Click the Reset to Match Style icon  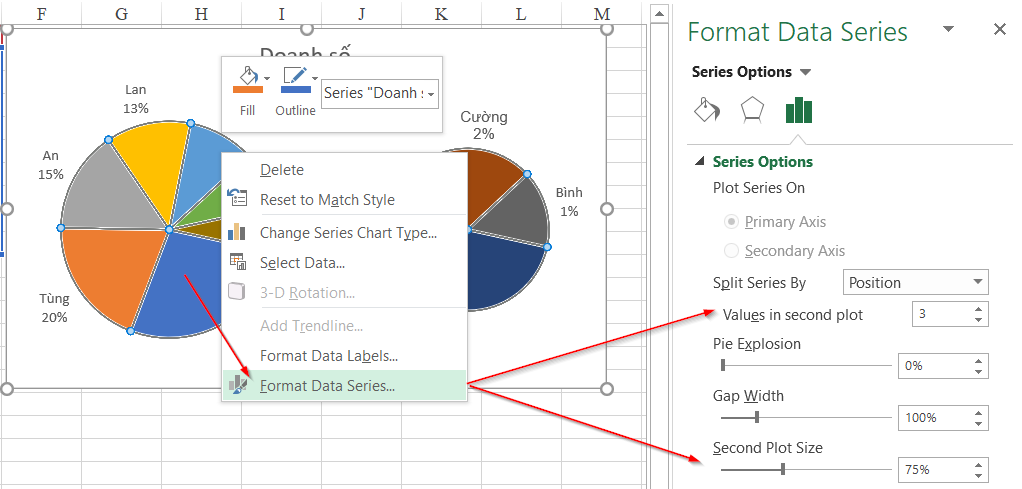point(237,199)
